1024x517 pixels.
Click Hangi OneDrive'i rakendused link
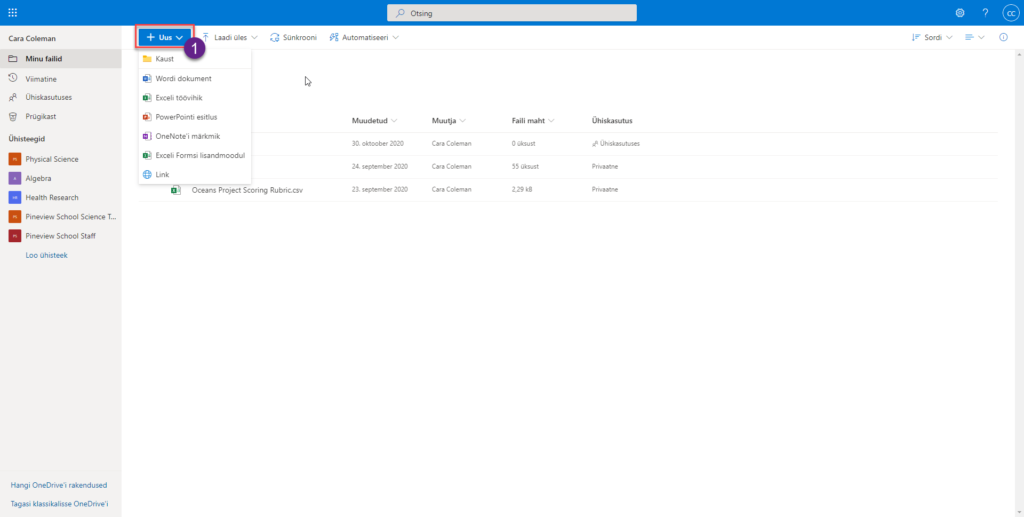click(x=58, y=485)
